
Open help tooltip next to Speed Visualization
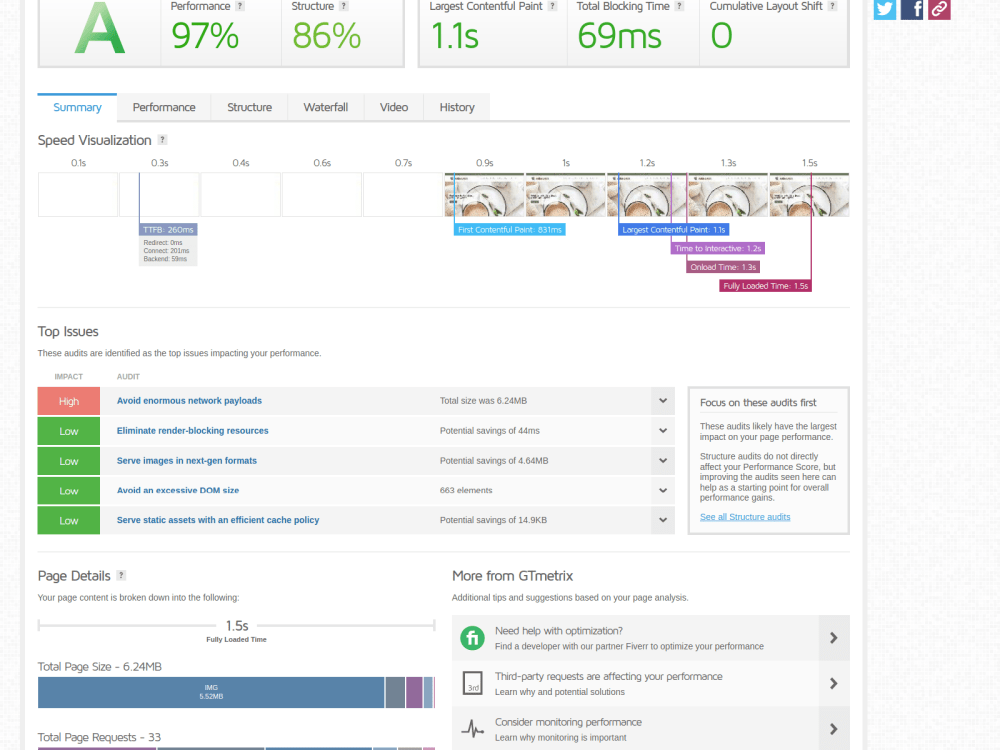163,140
